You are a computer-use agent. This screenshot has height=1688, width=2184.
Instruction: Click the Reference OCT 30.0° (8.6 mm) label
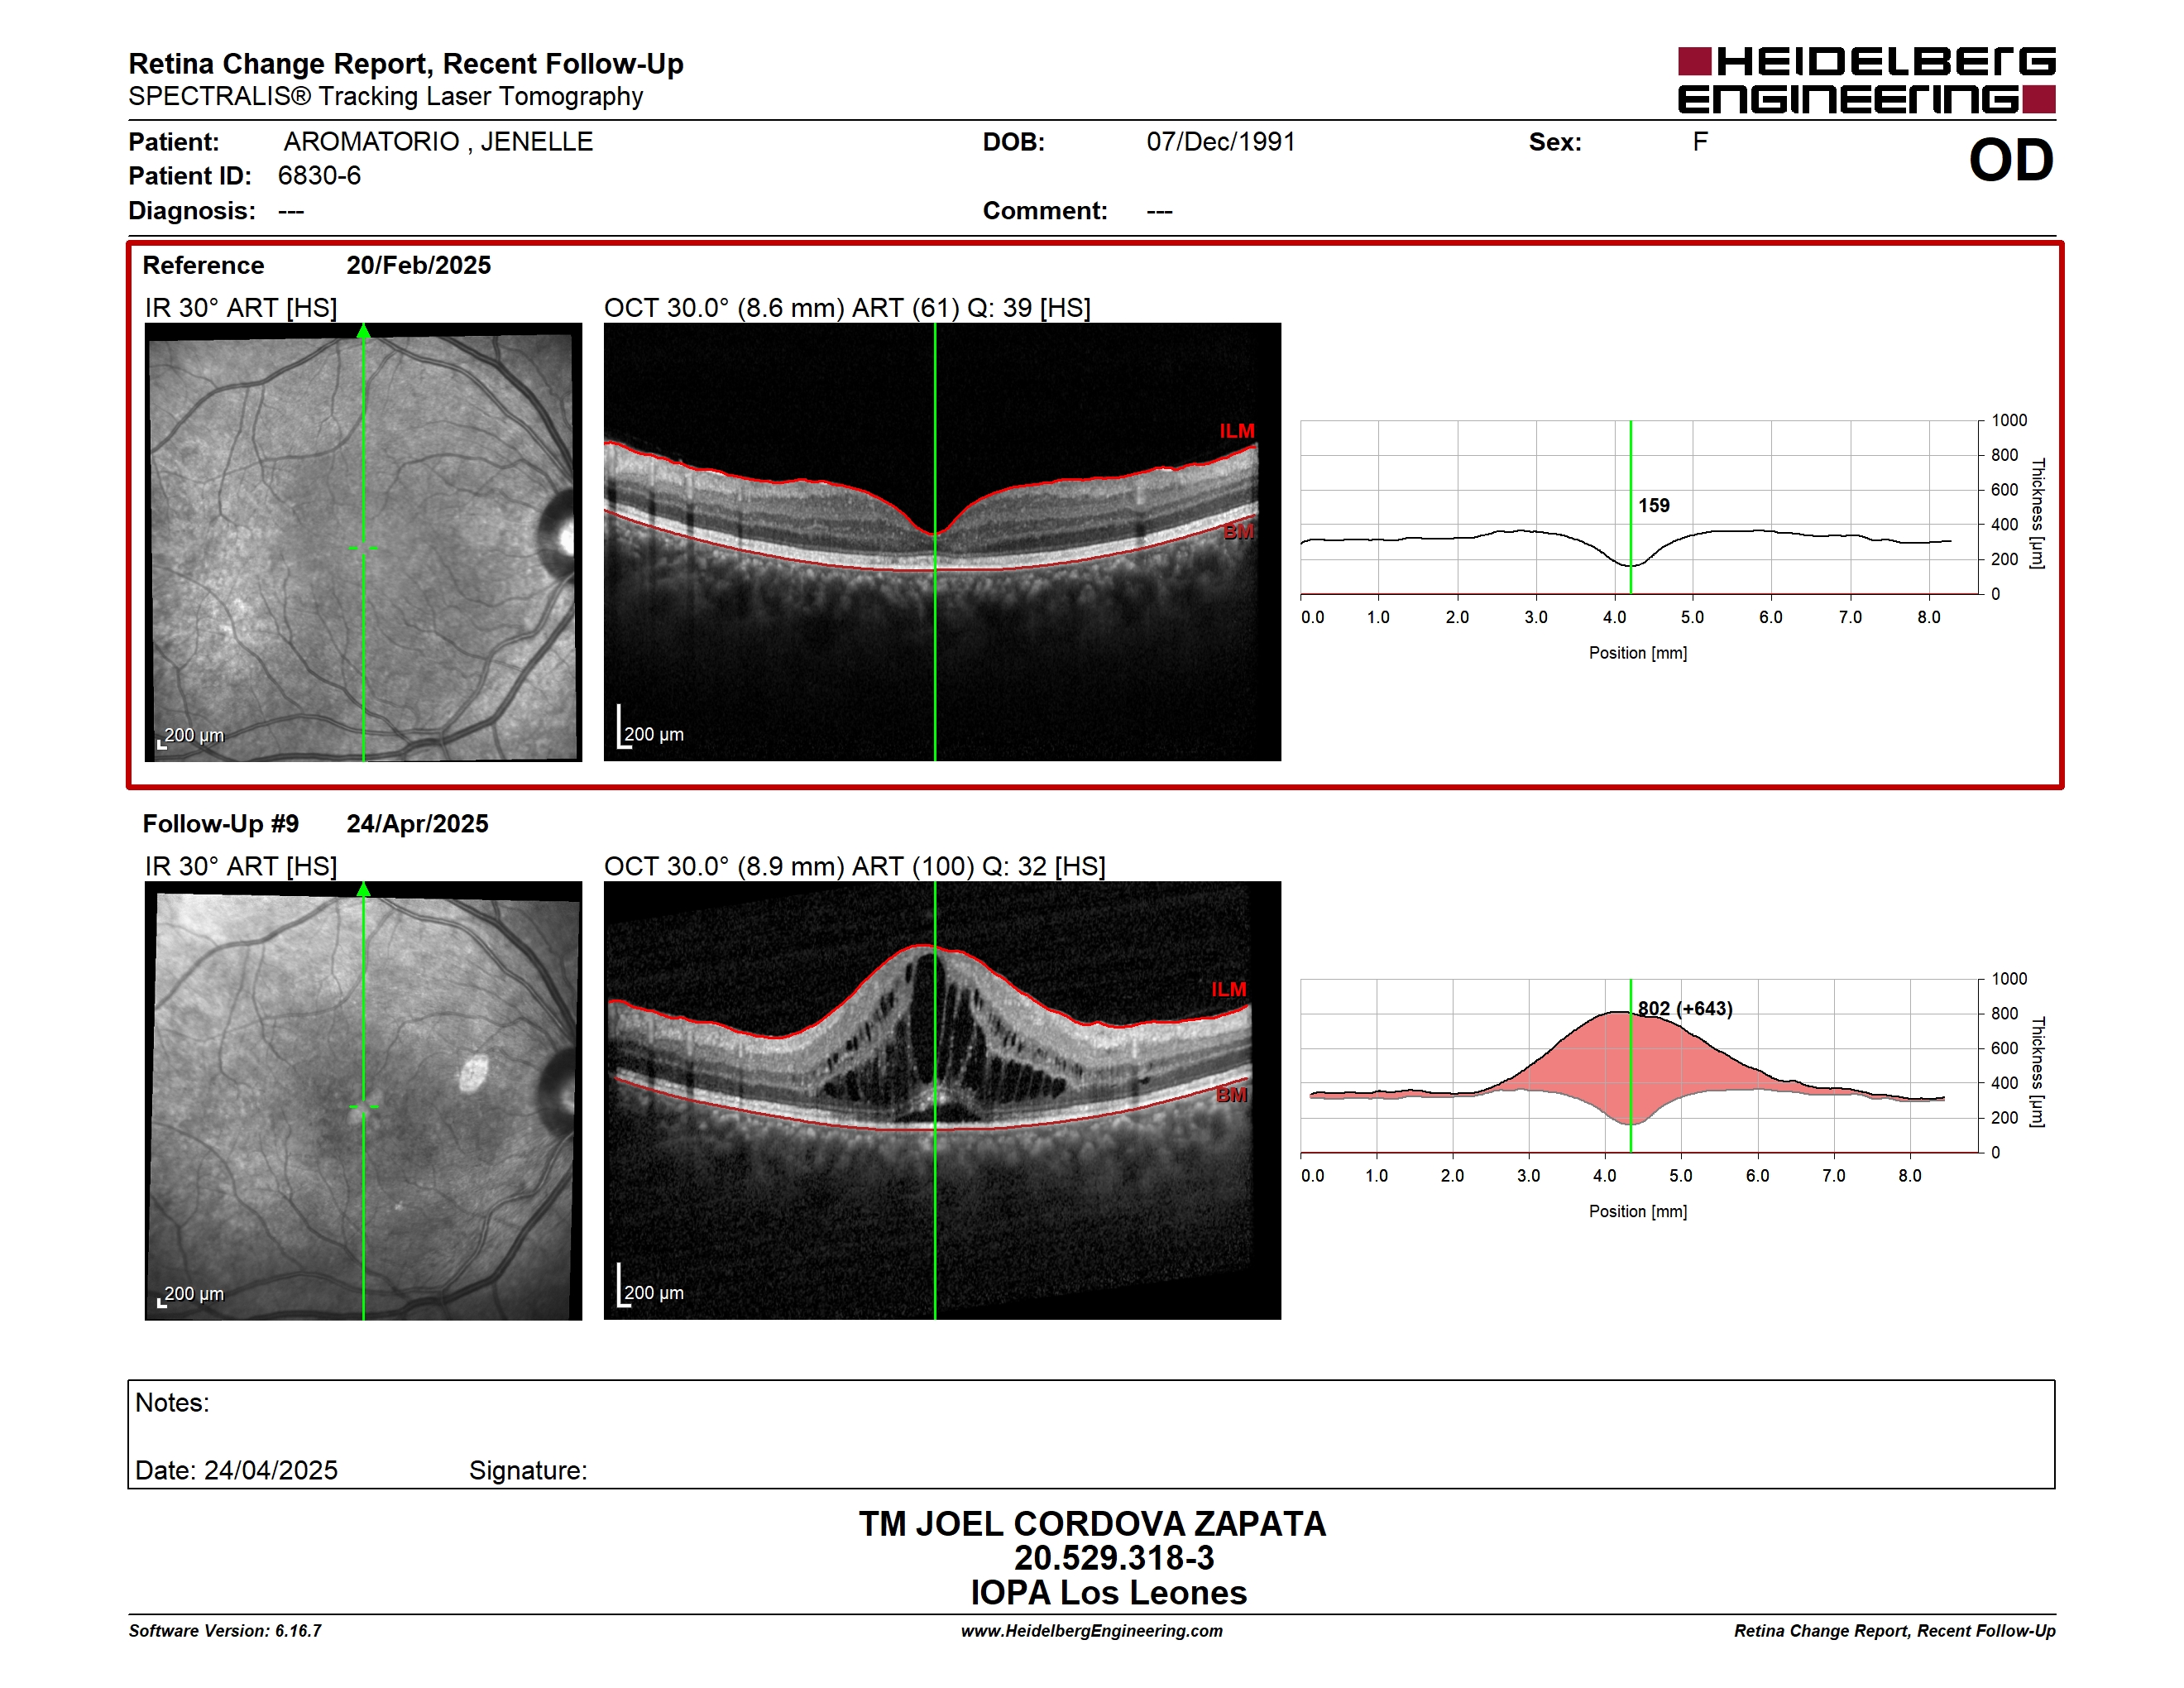[x=847, y=308]
